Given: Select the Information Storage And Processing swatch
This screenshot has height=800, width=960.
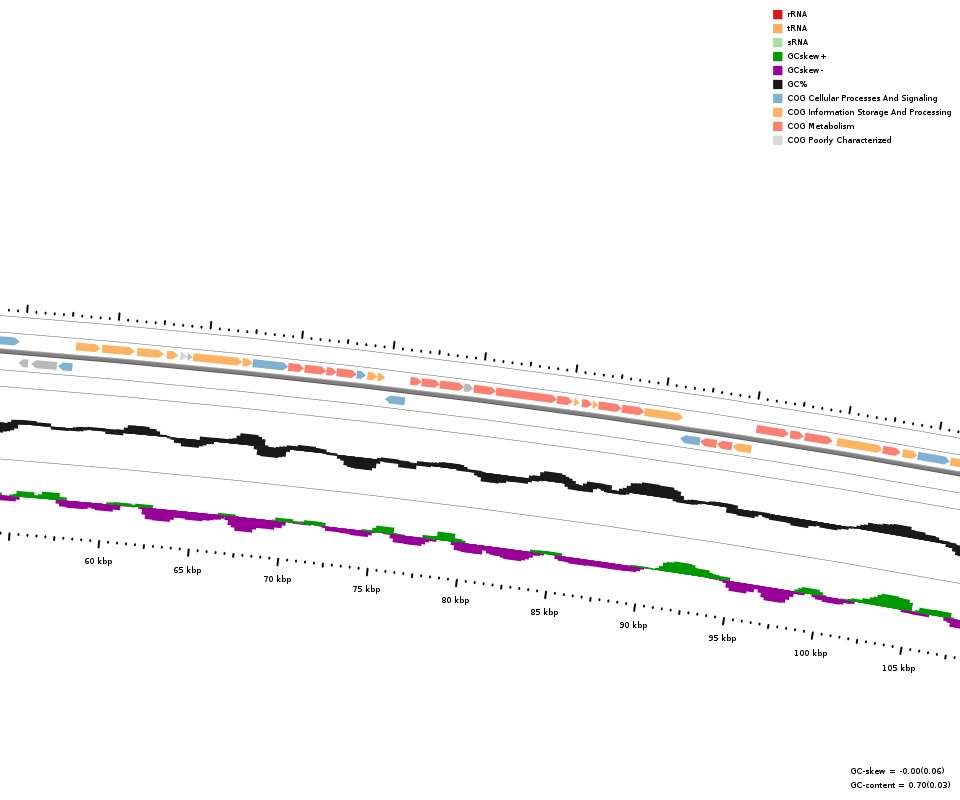Looking at the screenshot, I should (778, 113).
